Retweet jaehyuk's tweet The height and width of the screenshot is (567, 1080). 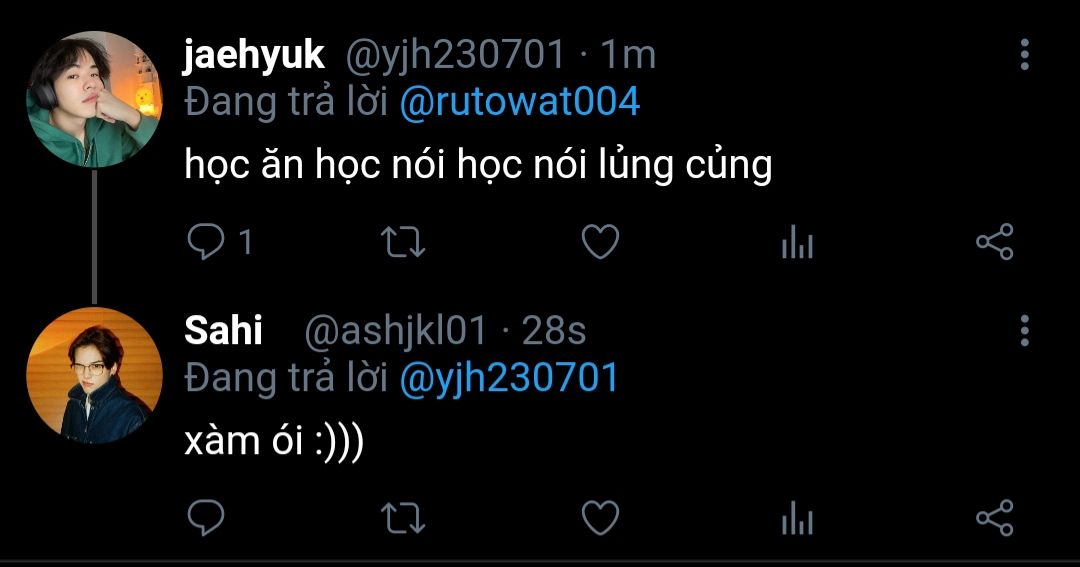coord(404,243)
